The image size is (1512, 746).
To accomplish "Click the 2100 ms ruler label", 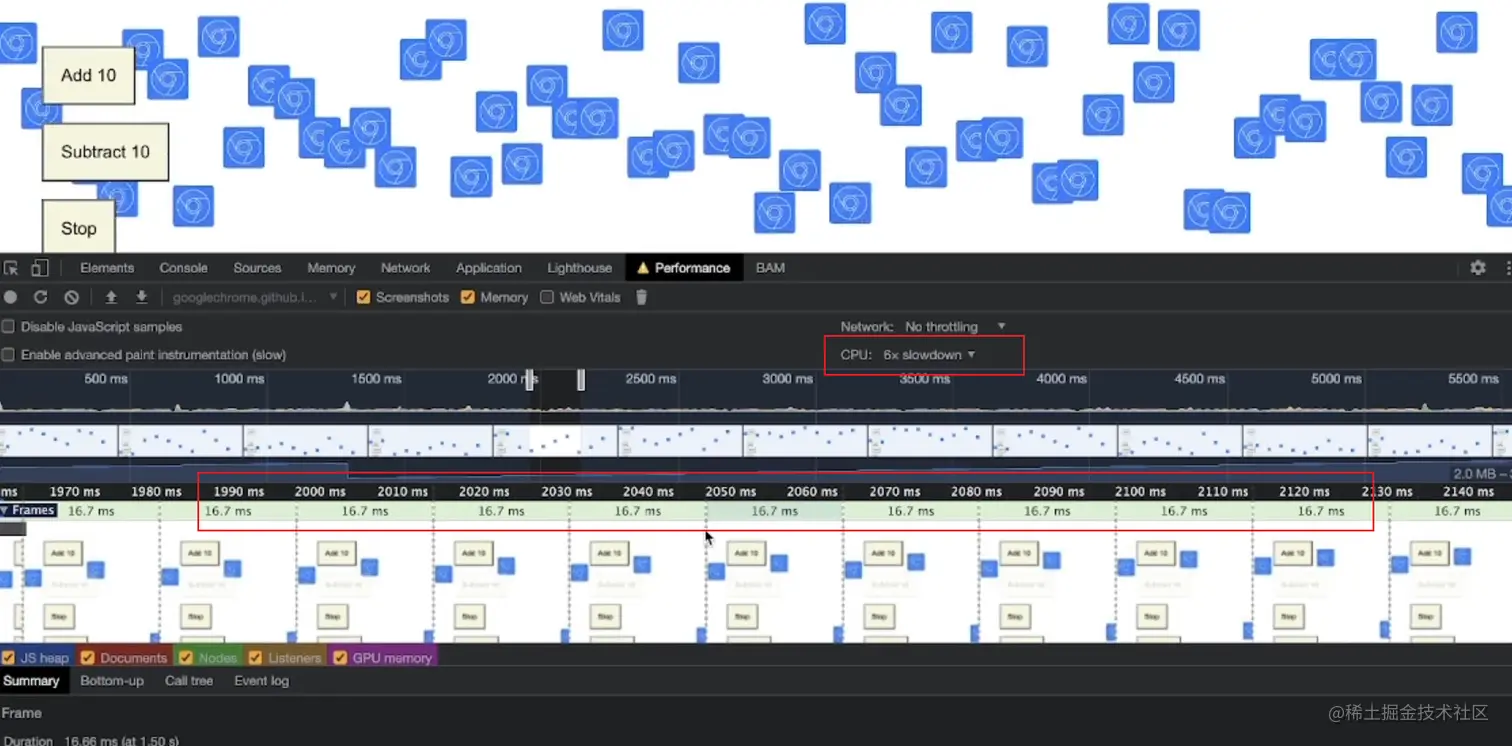I will [1140, 491].
